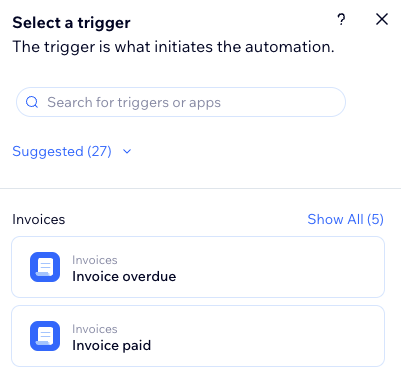Show all 5 Invoices triggers
The image size is (401, 372).
click(x=345, y=219)
